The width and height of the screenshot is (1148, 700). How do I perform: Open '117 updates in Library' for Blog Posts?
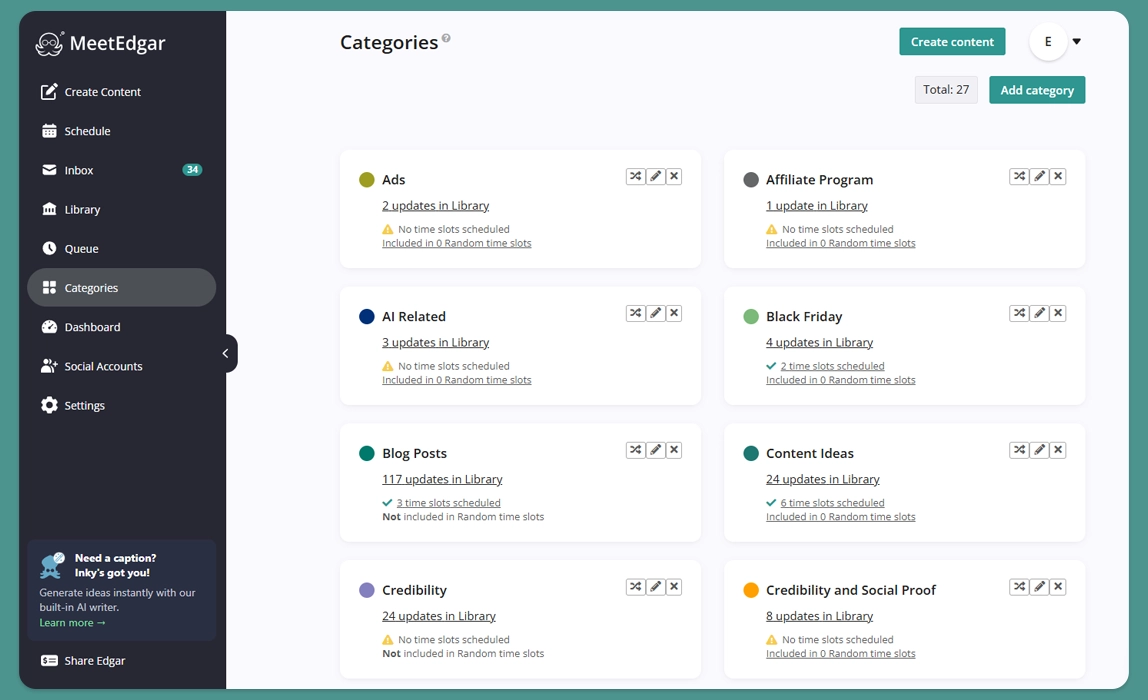(442, 478)
